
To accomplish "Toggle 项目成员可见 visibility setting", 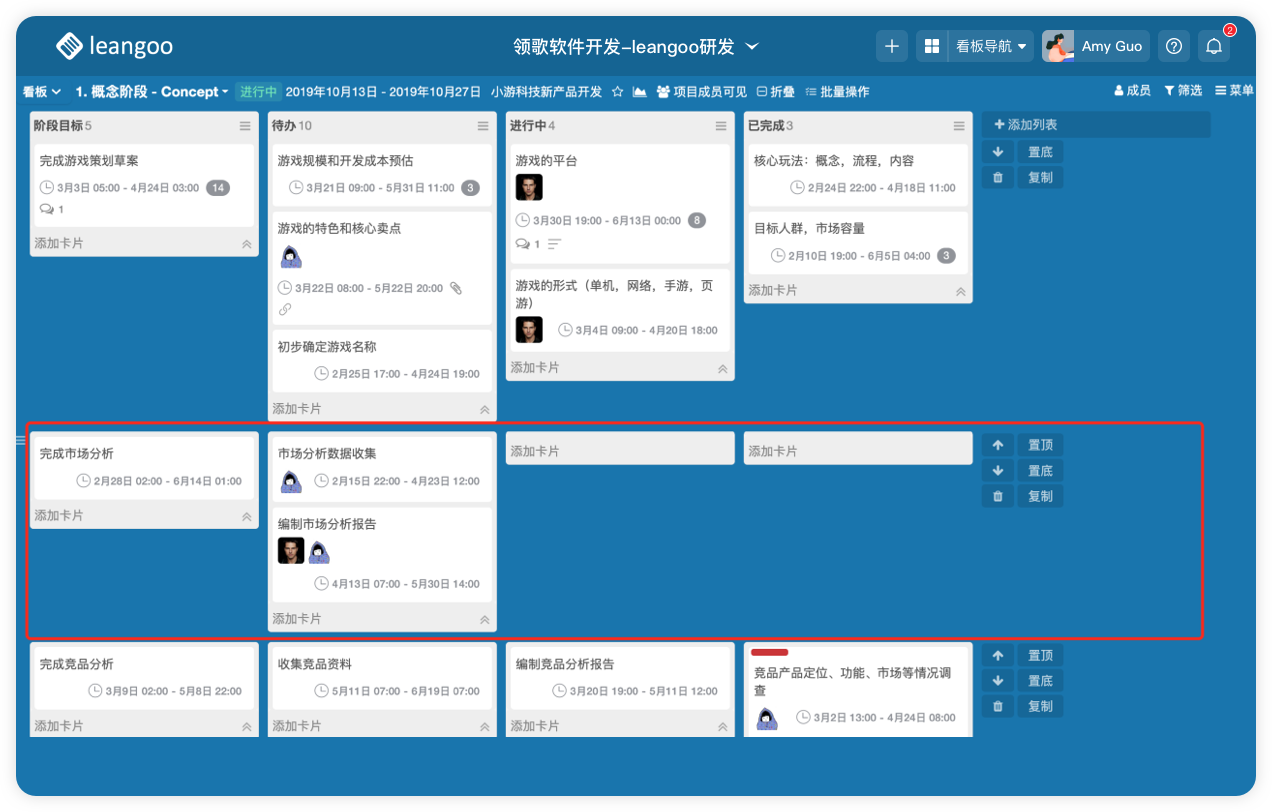I will coord(702,92).
